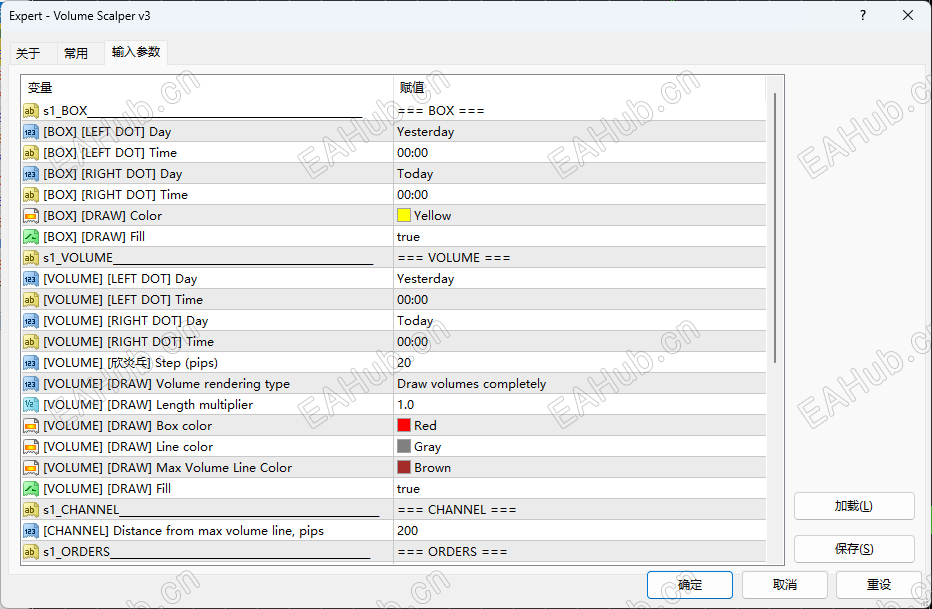Click the Yellow color swatch for [BOX] Color
This screenshot has height=609, width=932.
click(x=404, y=215)
